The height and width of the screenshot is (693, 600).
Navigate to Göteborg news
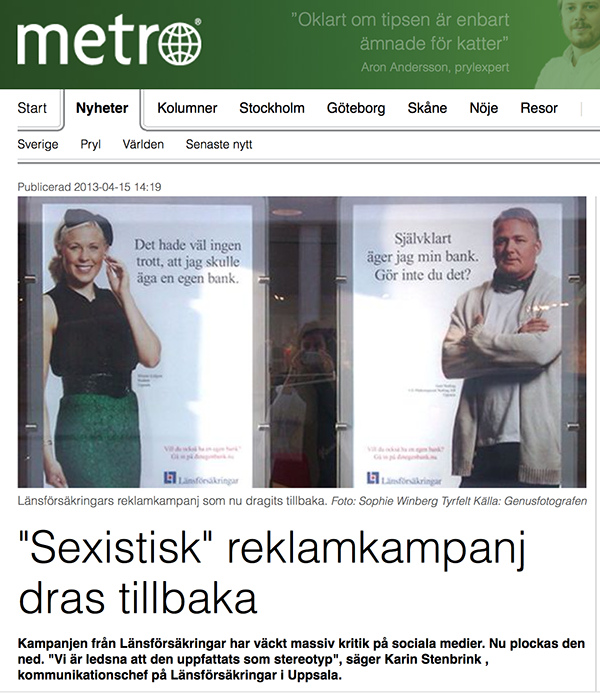click(356, 108)
